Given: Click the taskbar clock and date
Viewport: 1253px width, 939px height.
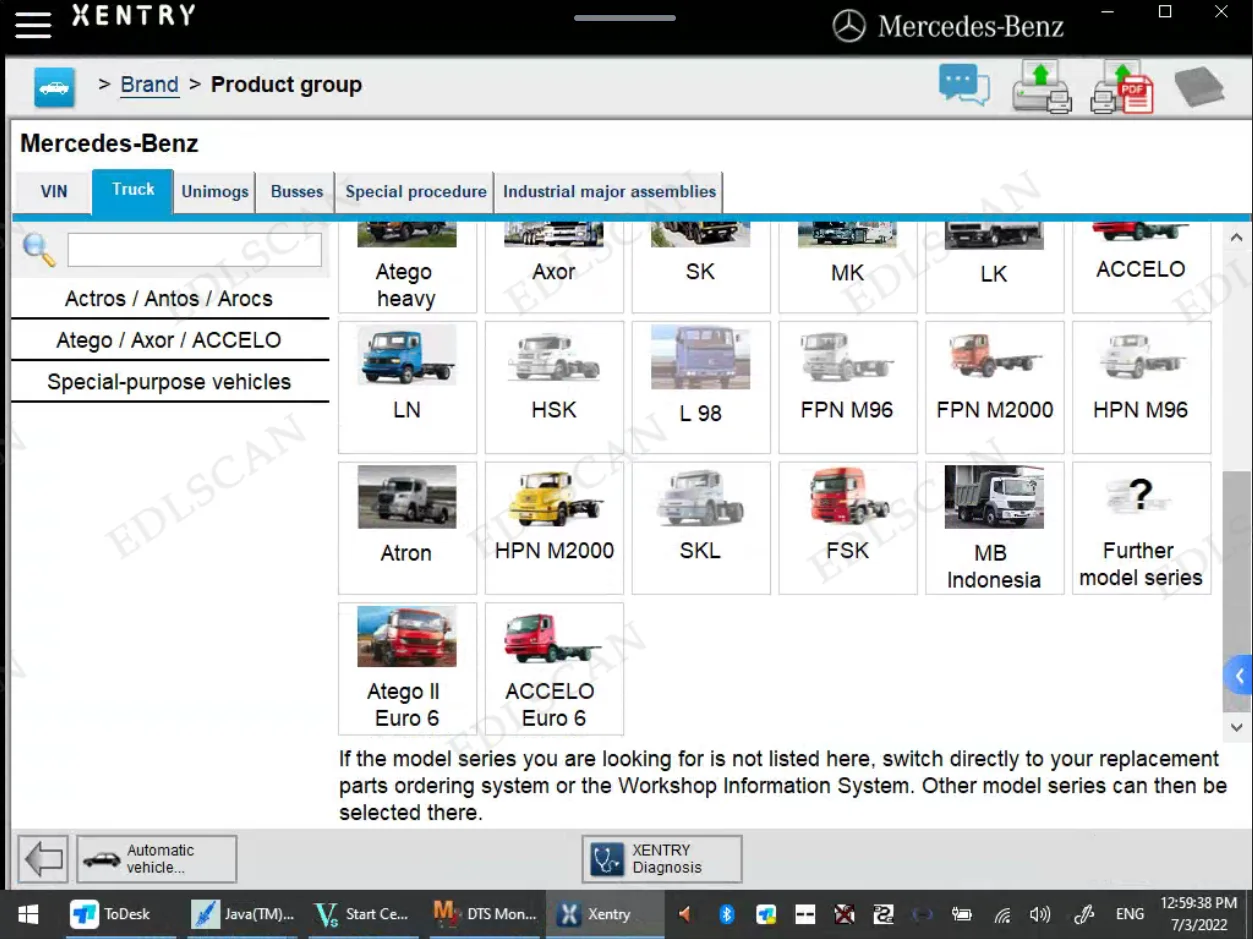Looking at the screenshot, I should coord(1199,914).
